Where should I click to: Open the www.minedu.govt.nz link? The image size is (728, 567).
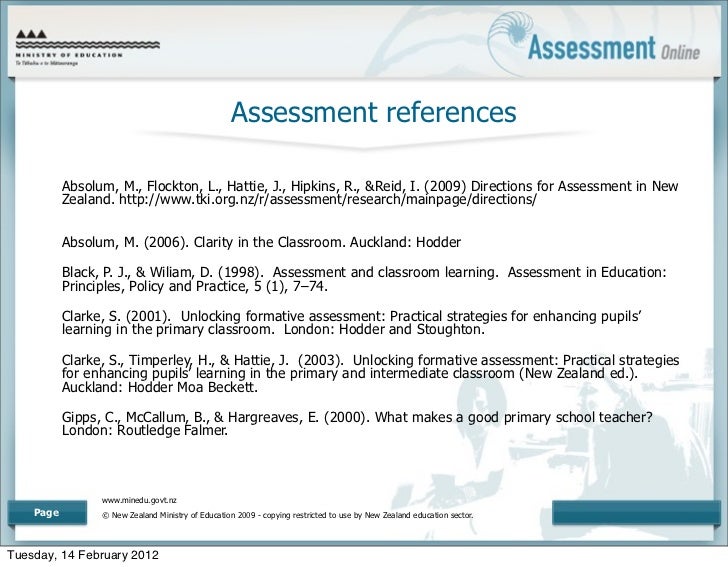click(139, 500)
